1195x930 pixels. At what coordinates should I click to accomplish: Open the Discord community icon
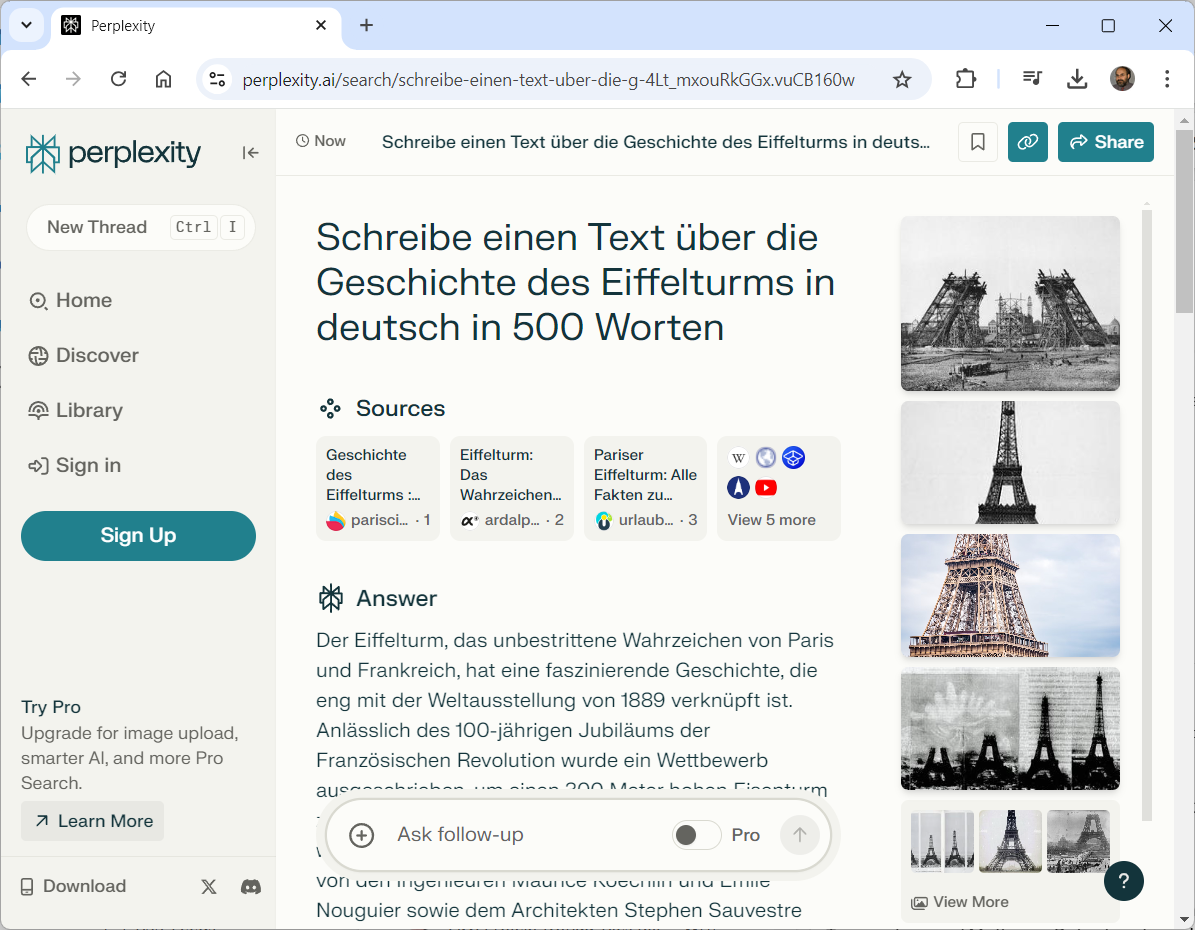[x=251, y=886]
